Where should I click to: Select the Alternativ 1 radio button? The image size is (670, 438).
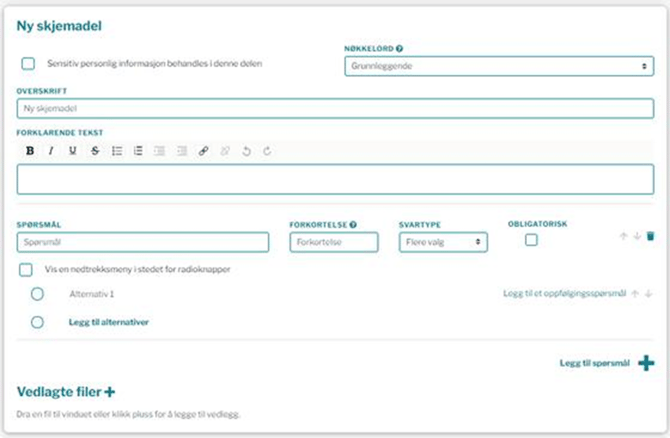click(38, 294)
